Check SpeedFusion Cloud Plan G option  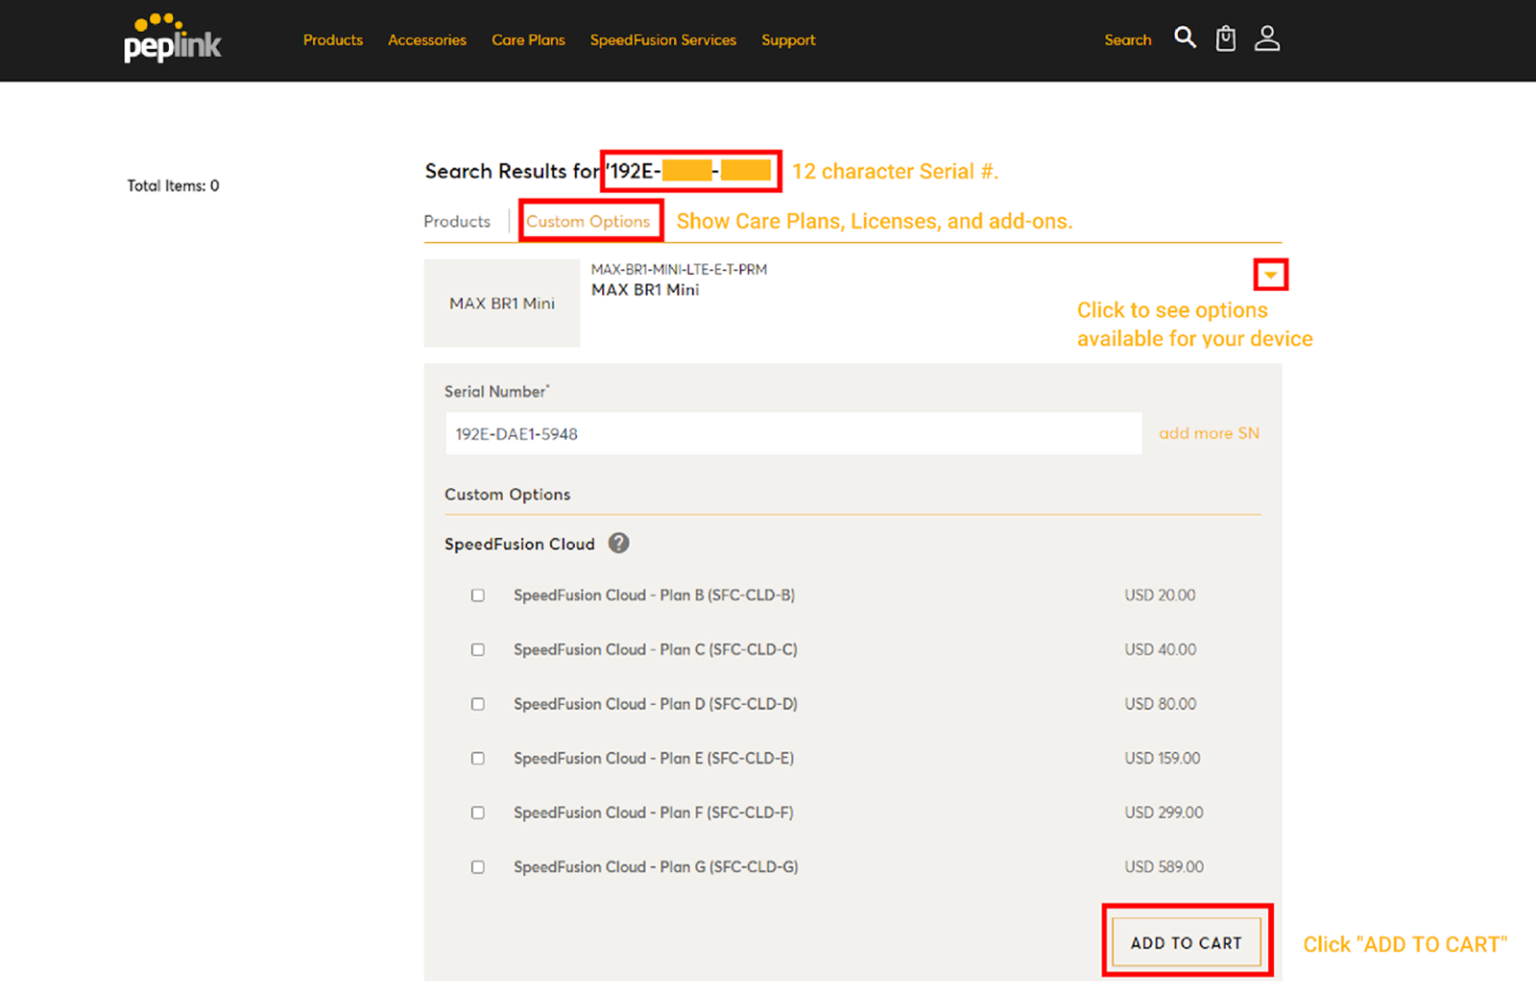point(478,867)
